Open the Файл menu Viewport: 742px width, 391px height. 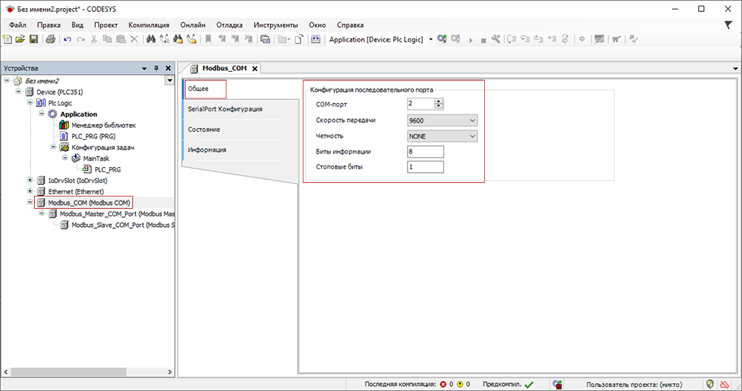[x=18, y=25]
